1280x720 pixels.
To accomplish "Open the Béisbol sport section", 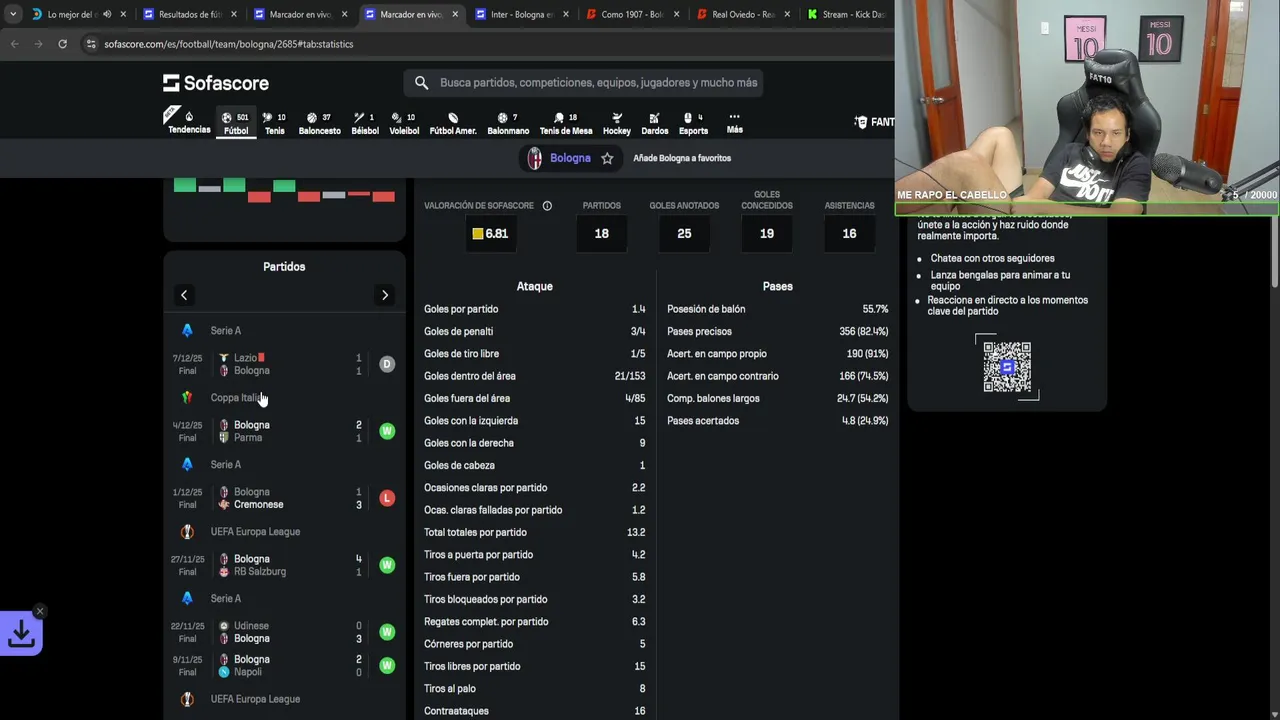I will tap(365, 123).
